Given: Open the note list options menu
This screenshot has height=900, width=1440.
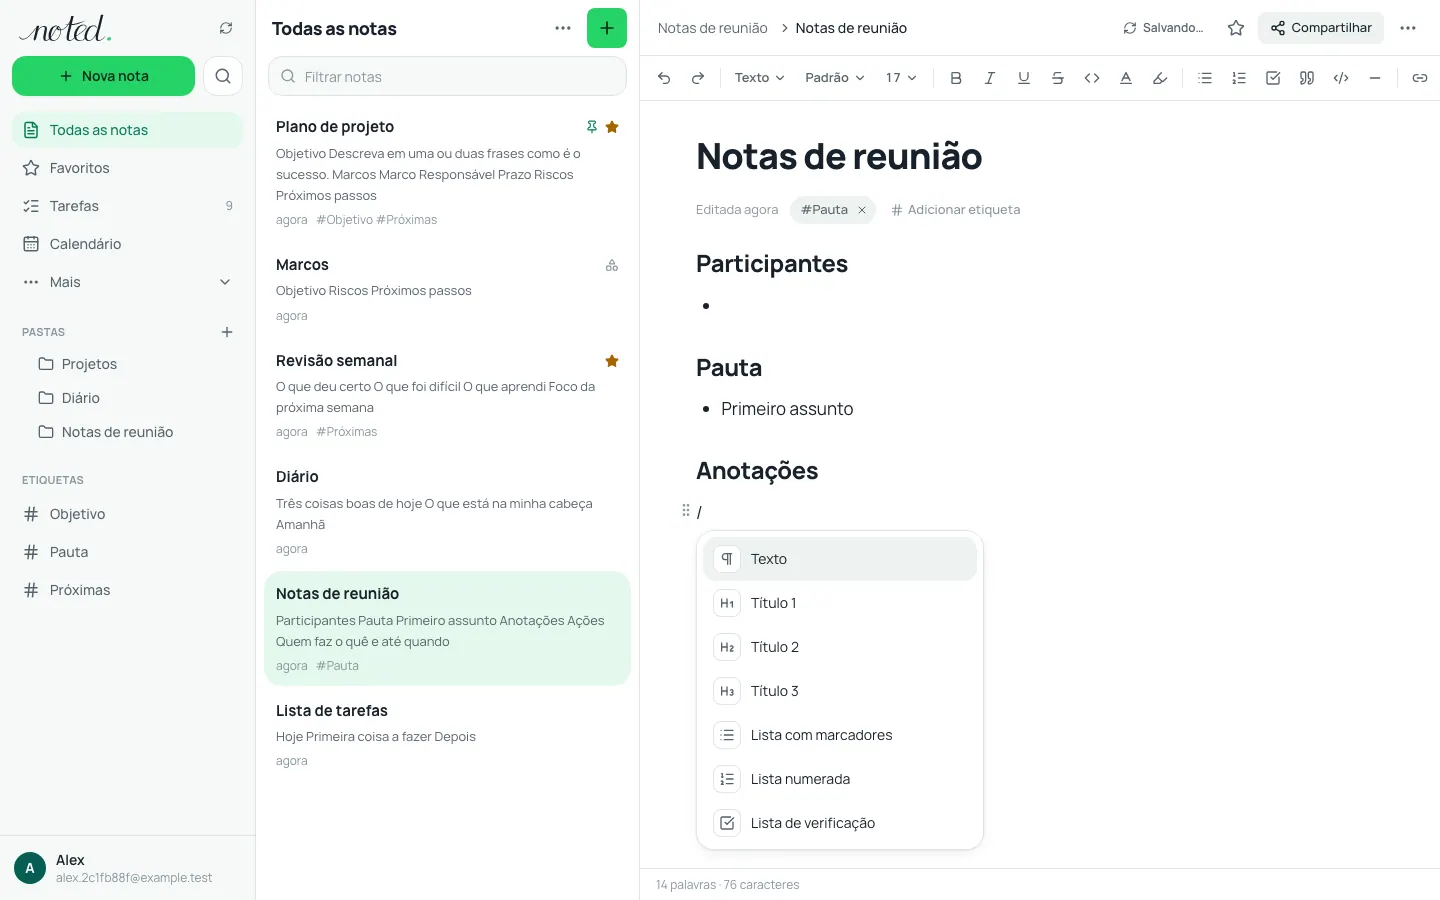Looking at the screenshot, I should [563, 28].
